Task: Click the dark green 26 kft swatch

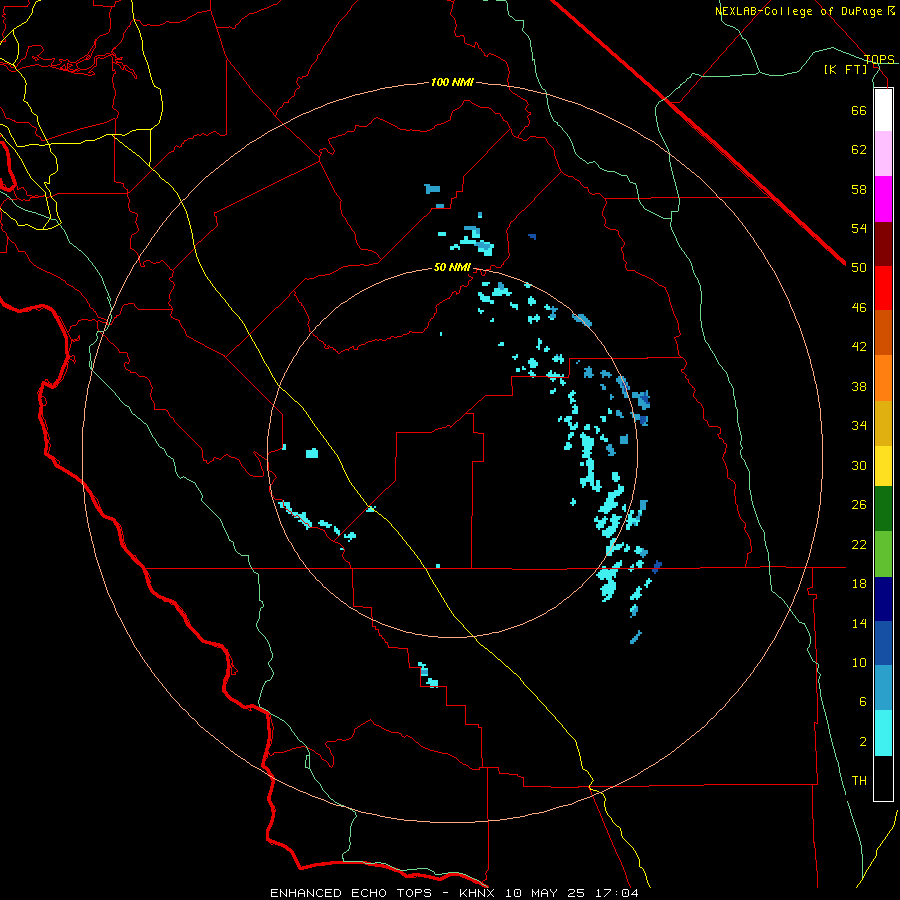Action: (x=883, y=509)
